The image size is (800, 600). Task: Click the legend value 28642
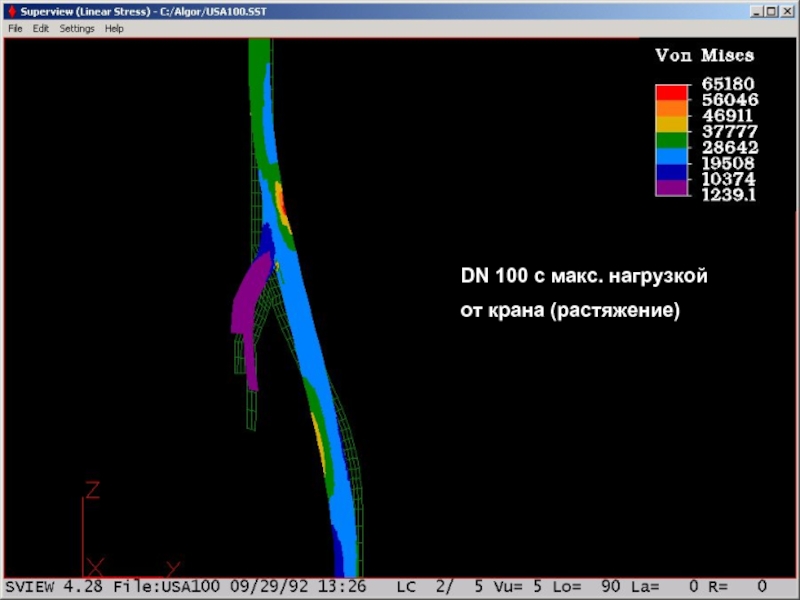coord(730,147)
